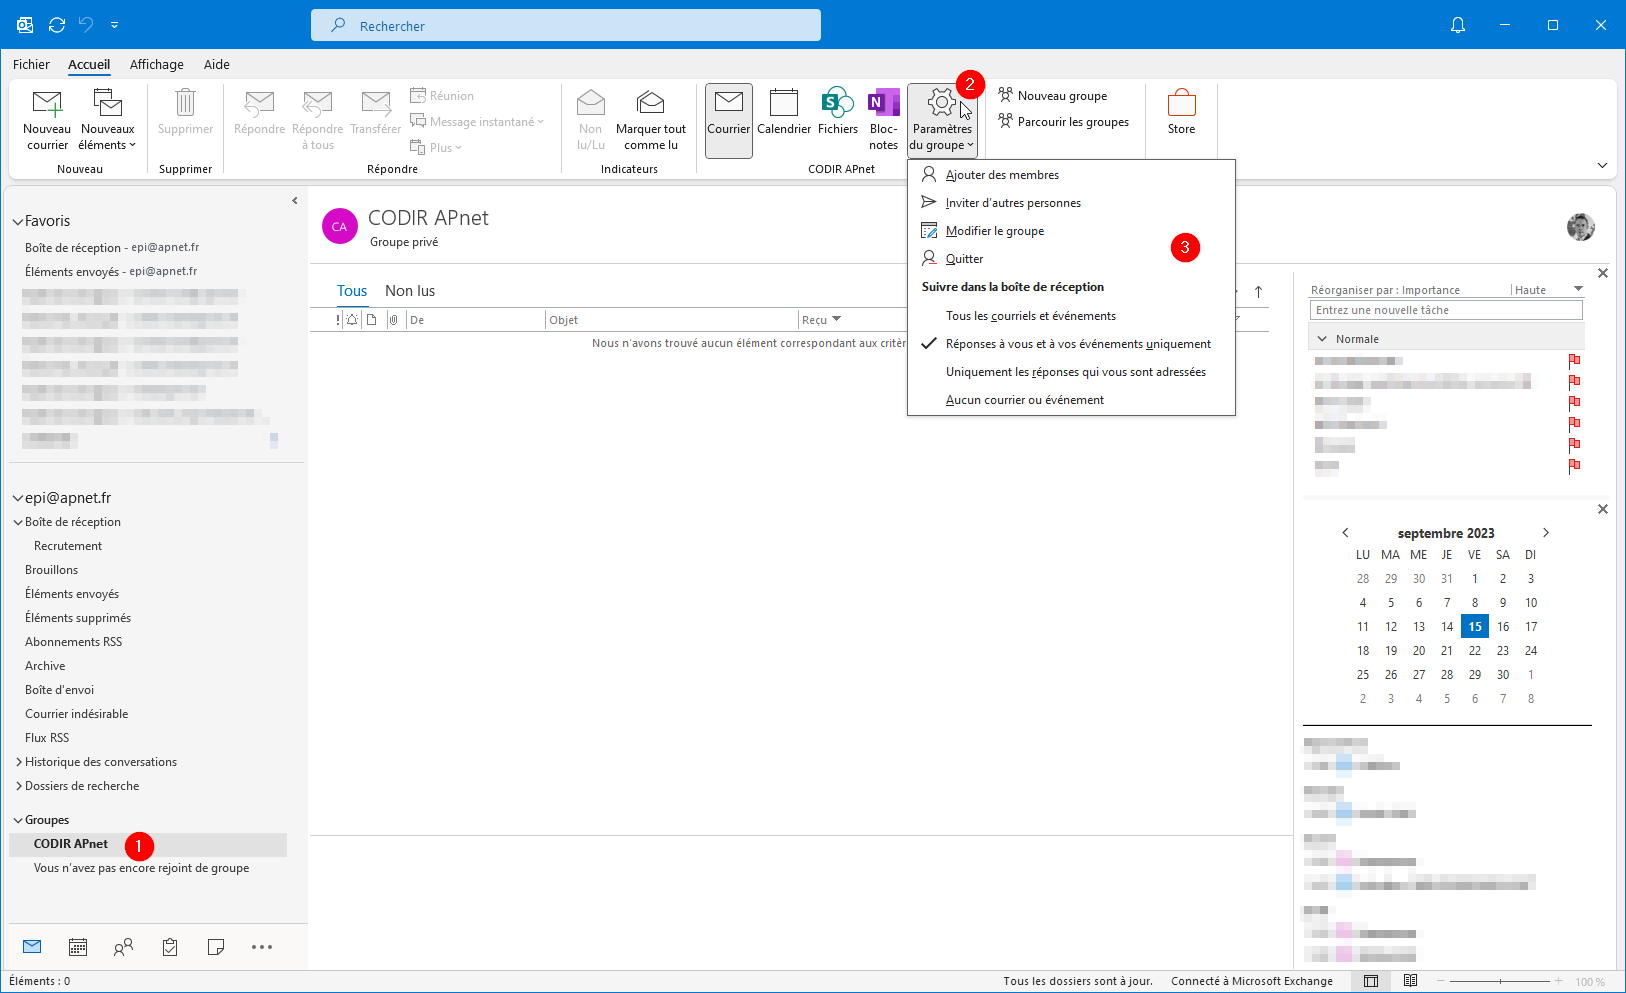The height and width of the screenshot is (993, 1626).
Task: Click Entrez une nouvelle tâche field
Action: click(1446, 310)
